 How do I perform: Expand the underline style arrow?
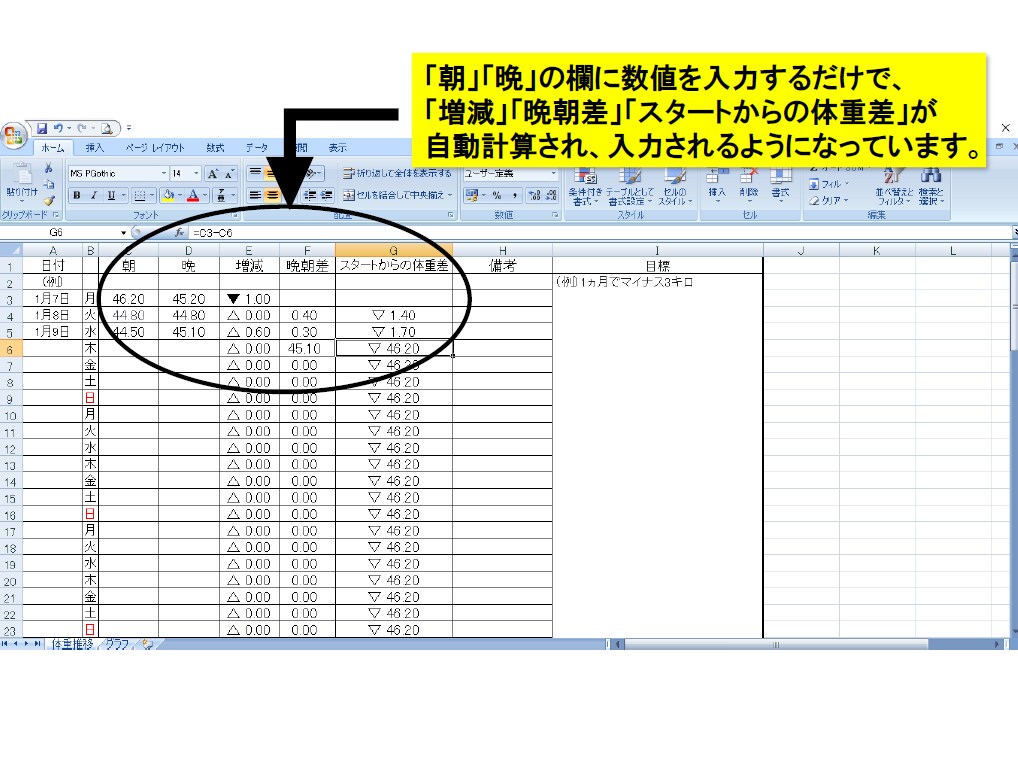[x=123, y=195]
